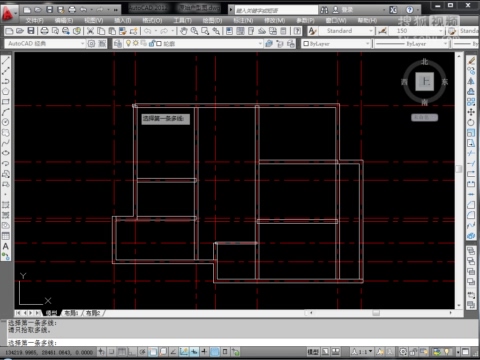Click the Pan hand icon

184,31
